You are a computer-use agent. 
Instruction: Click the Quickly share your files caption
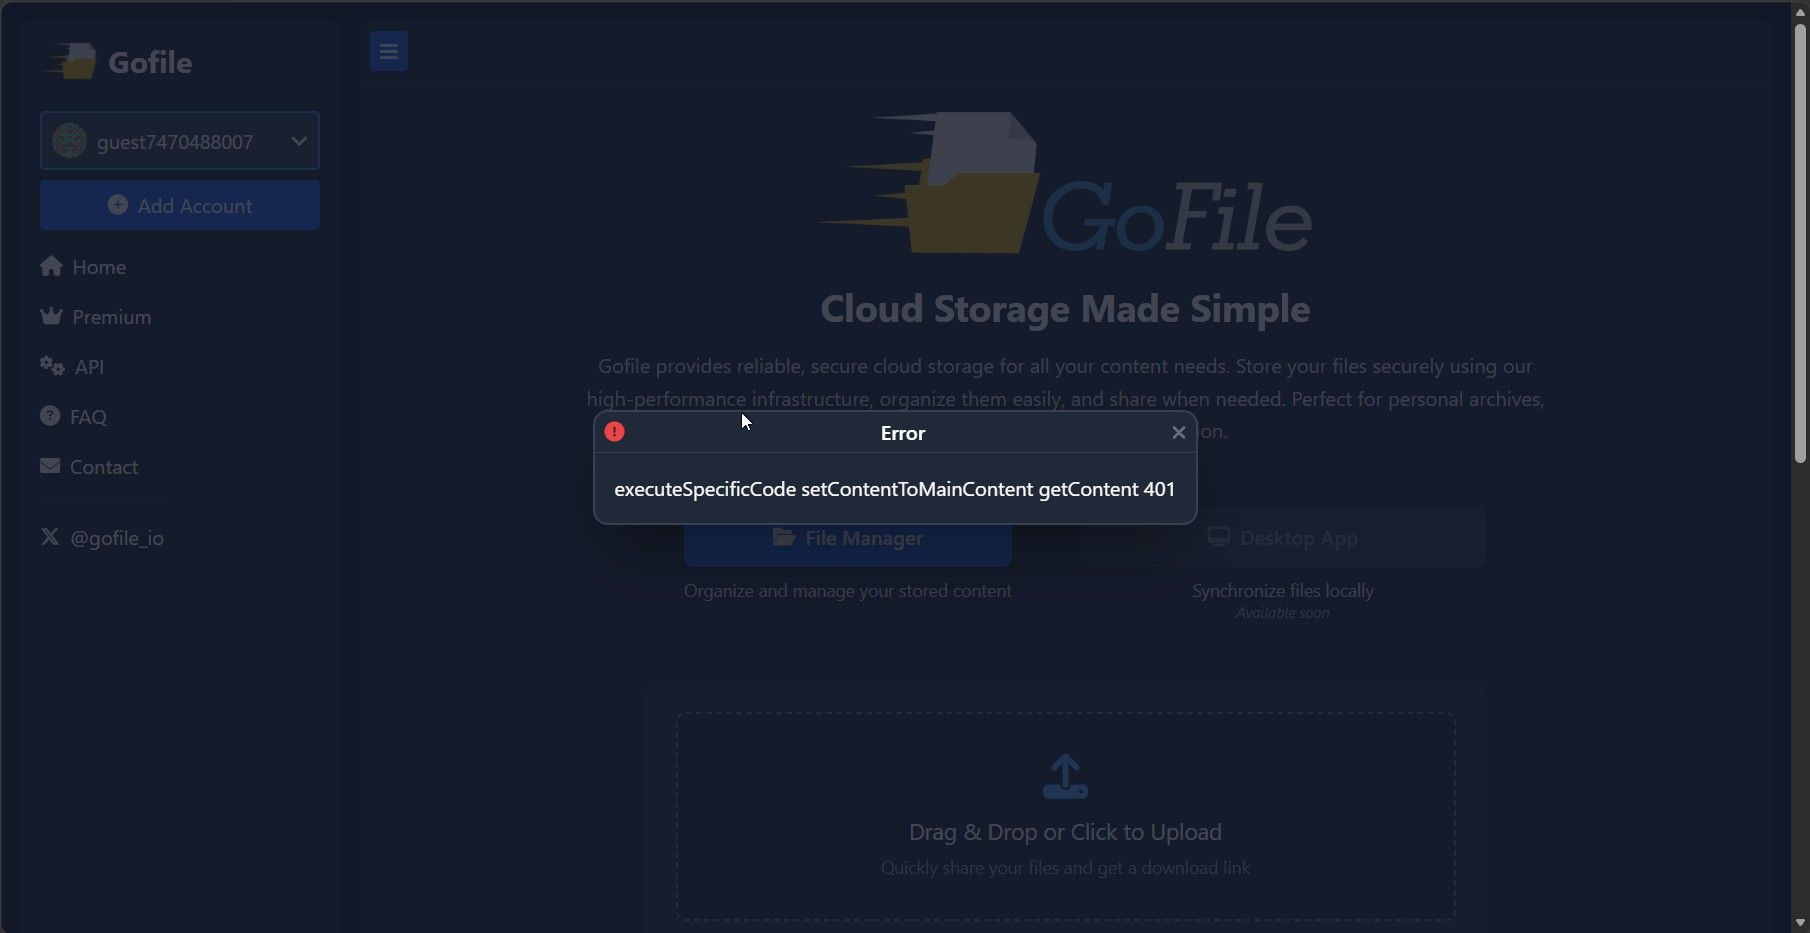[1065, 868]
